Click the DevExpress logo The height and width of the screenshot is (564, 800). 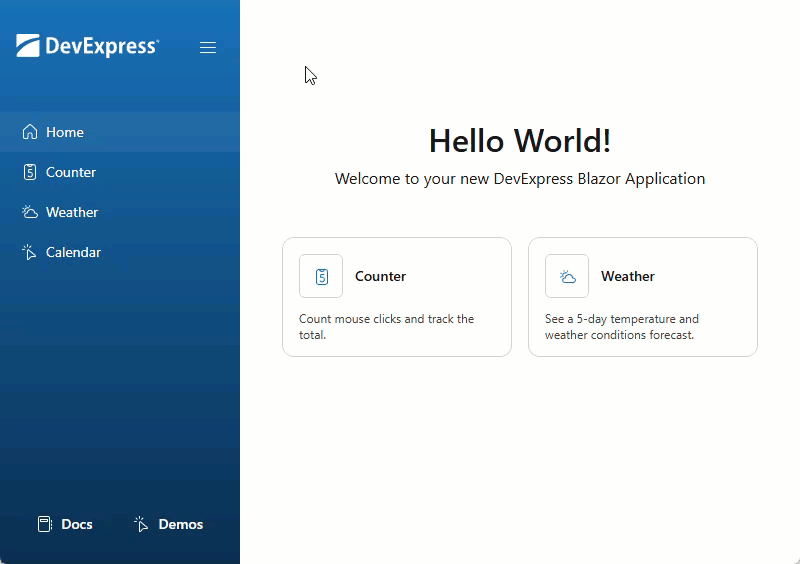pos(87,46)
